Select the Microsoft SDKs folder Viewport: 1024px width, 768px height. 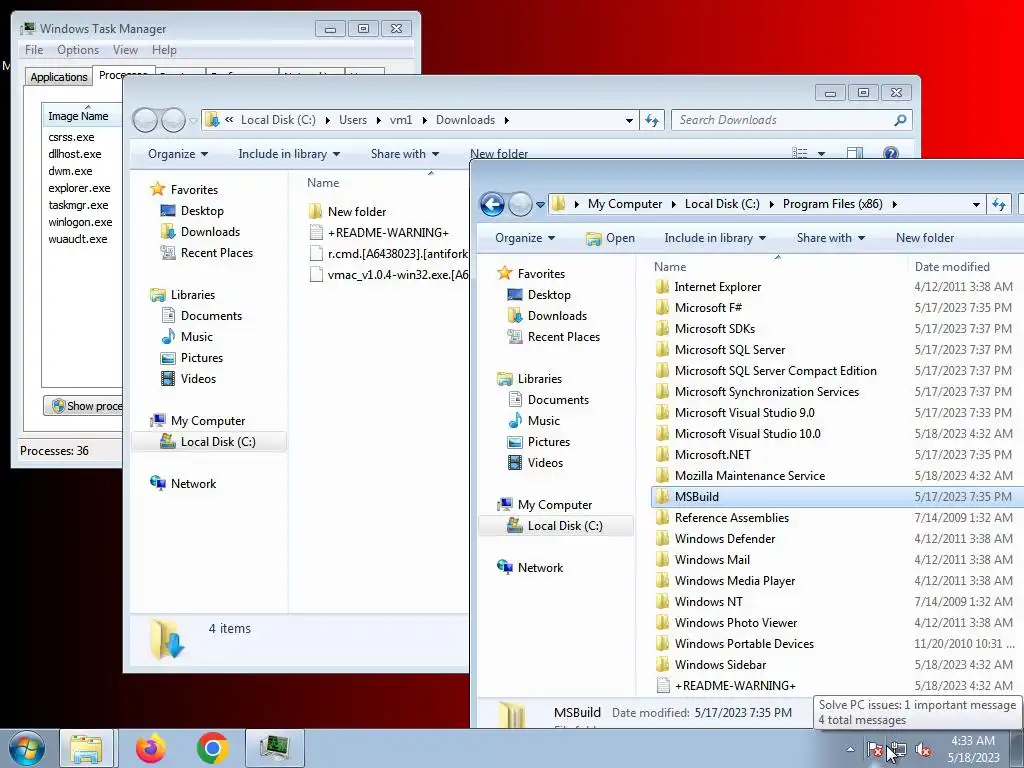(714, 328)
